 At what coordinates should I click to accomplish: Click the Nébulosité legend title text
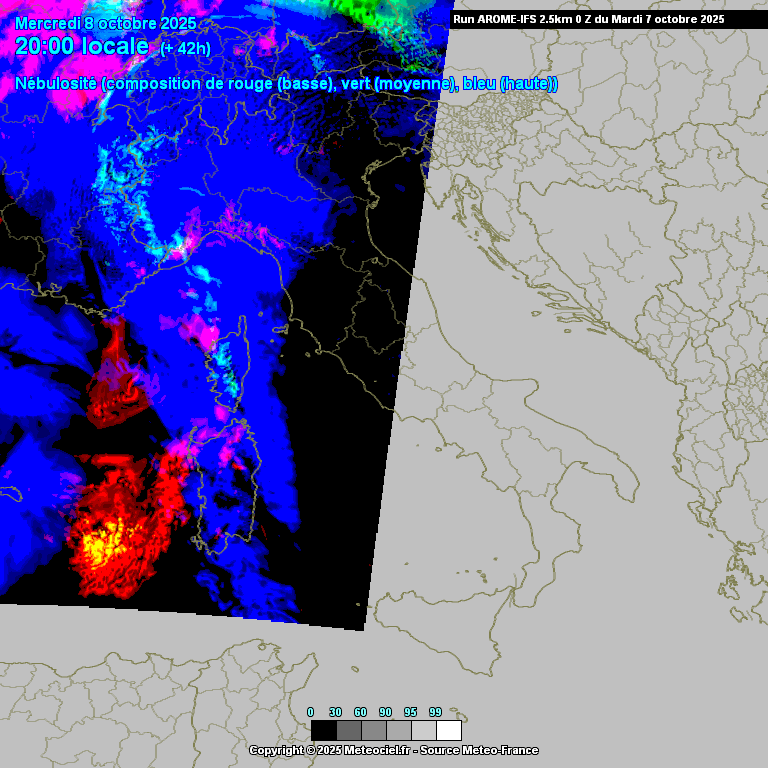point(57,84)
